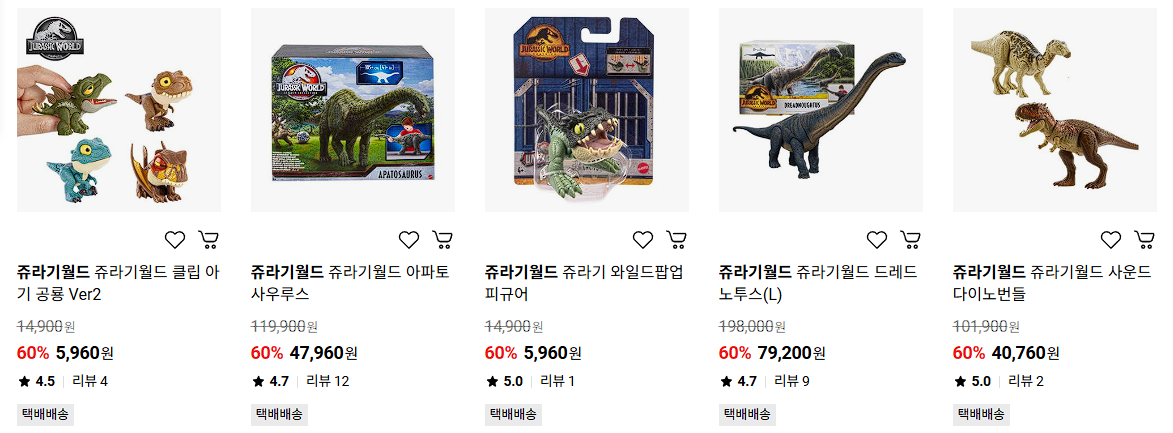Wishlist the 와일드팝업 피규어 item
This screenshot has width=1173, height=433.
pyautogui.click(x=643, y=239)
